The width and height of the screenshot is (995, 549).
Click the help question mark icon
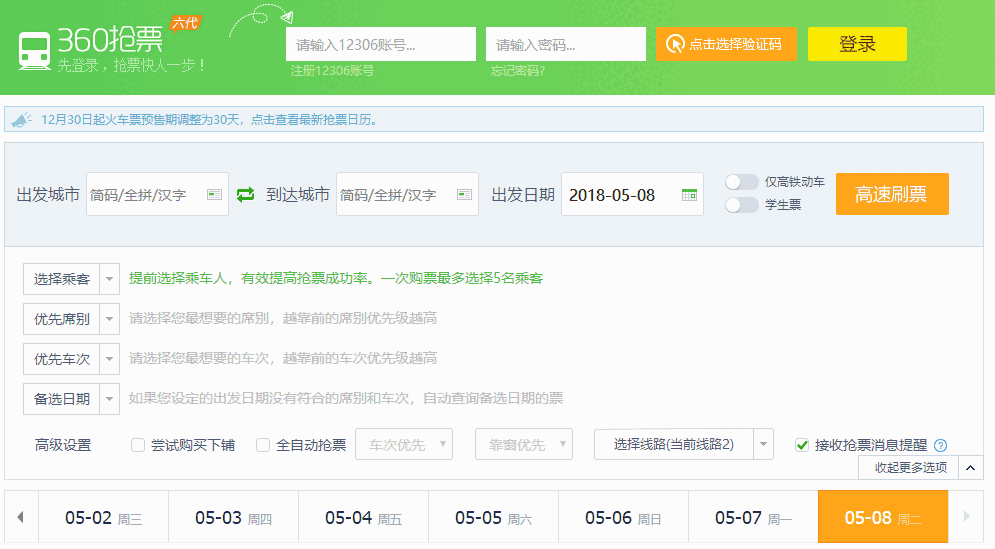[941, 446]
